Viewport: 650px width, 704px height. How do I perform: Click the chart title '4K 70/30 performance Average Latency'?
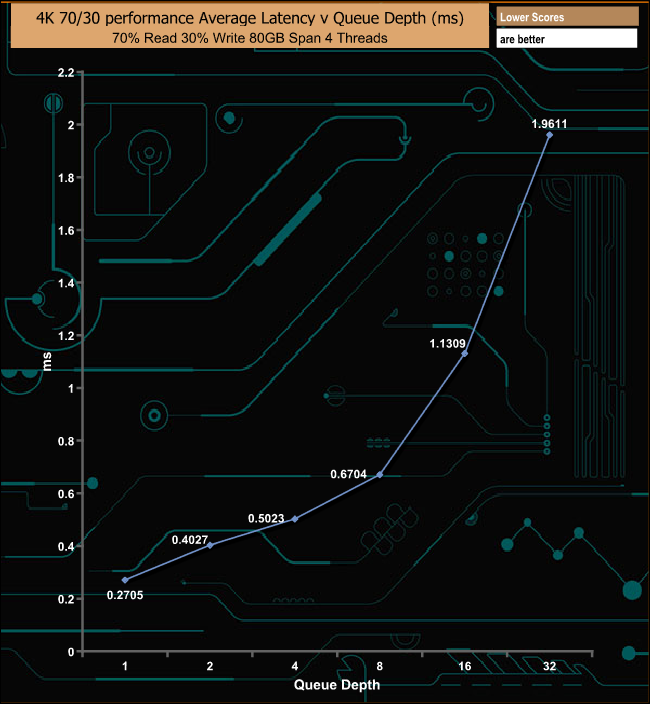[250, 18]
